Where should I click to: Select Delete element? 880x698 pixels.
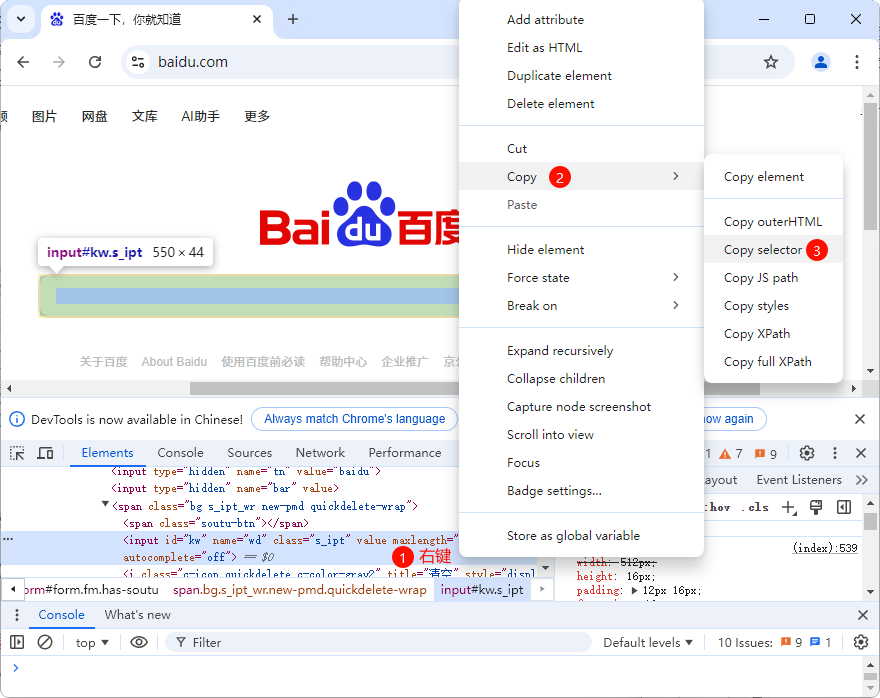(x=551, y=104)
